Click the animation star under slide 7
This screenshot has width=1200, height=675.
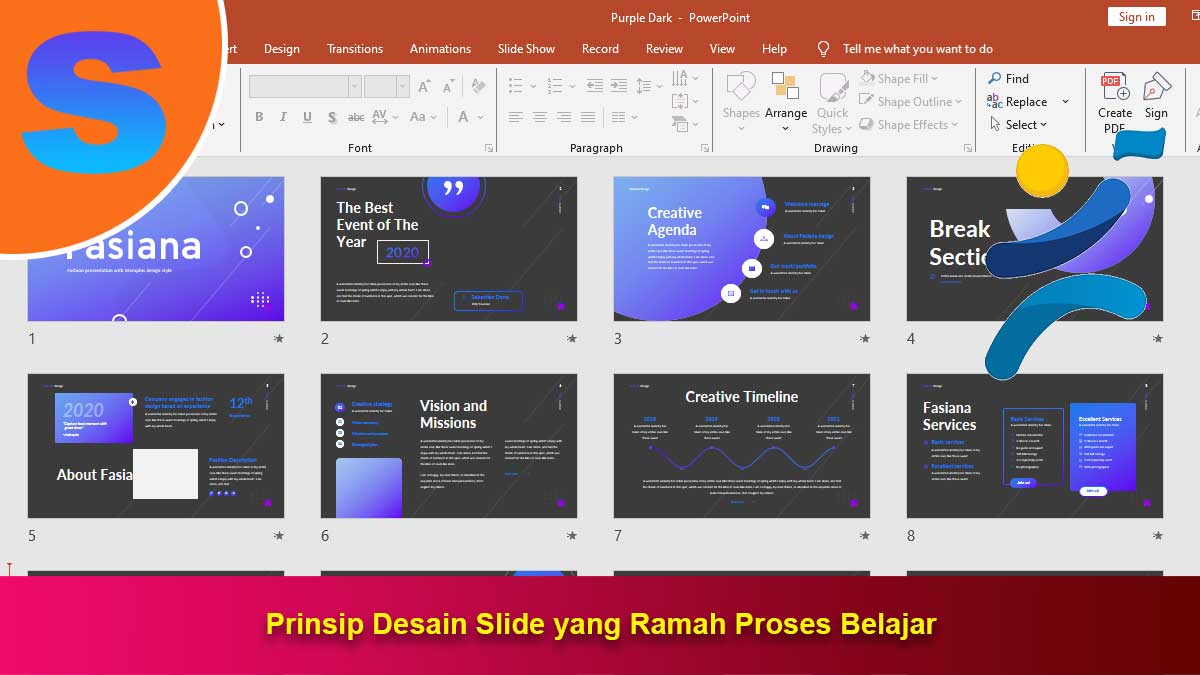[865, 536]
